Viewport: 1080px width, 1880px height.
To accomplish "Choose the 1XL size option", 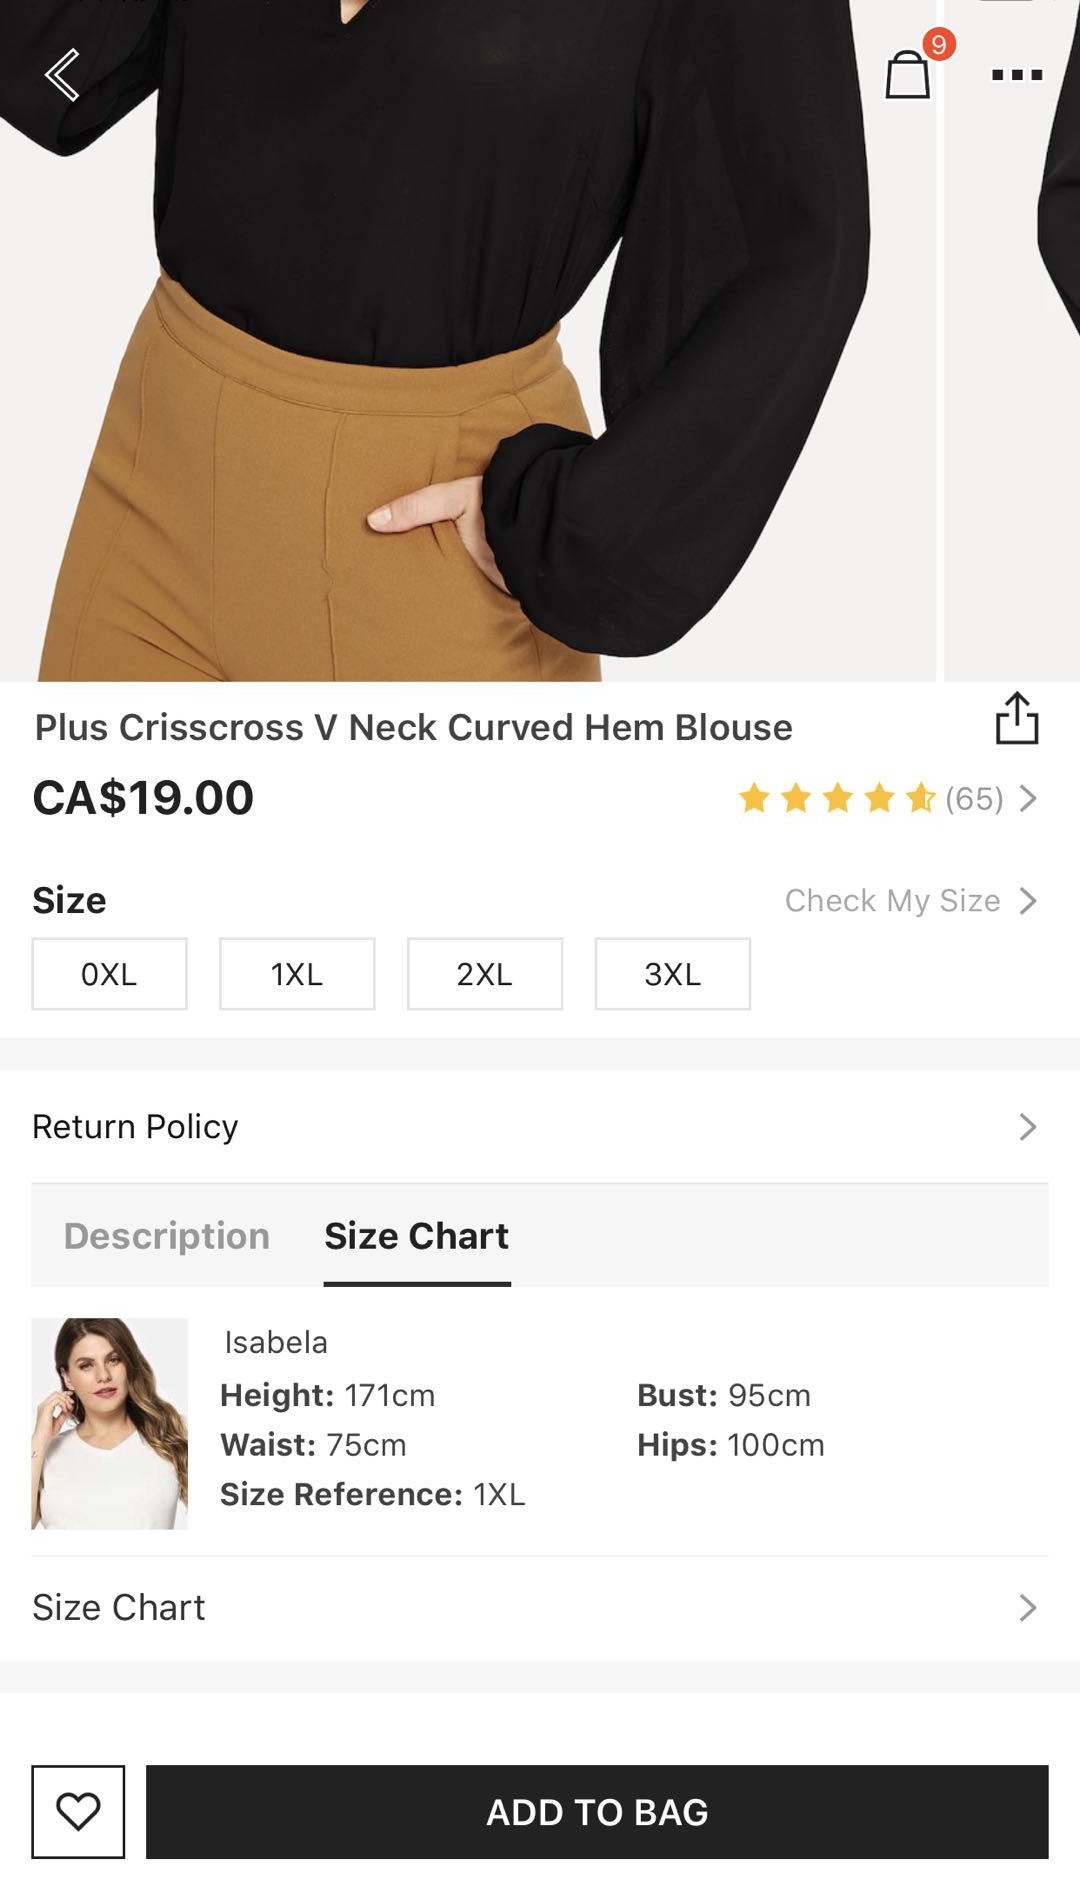I will 297,974.
